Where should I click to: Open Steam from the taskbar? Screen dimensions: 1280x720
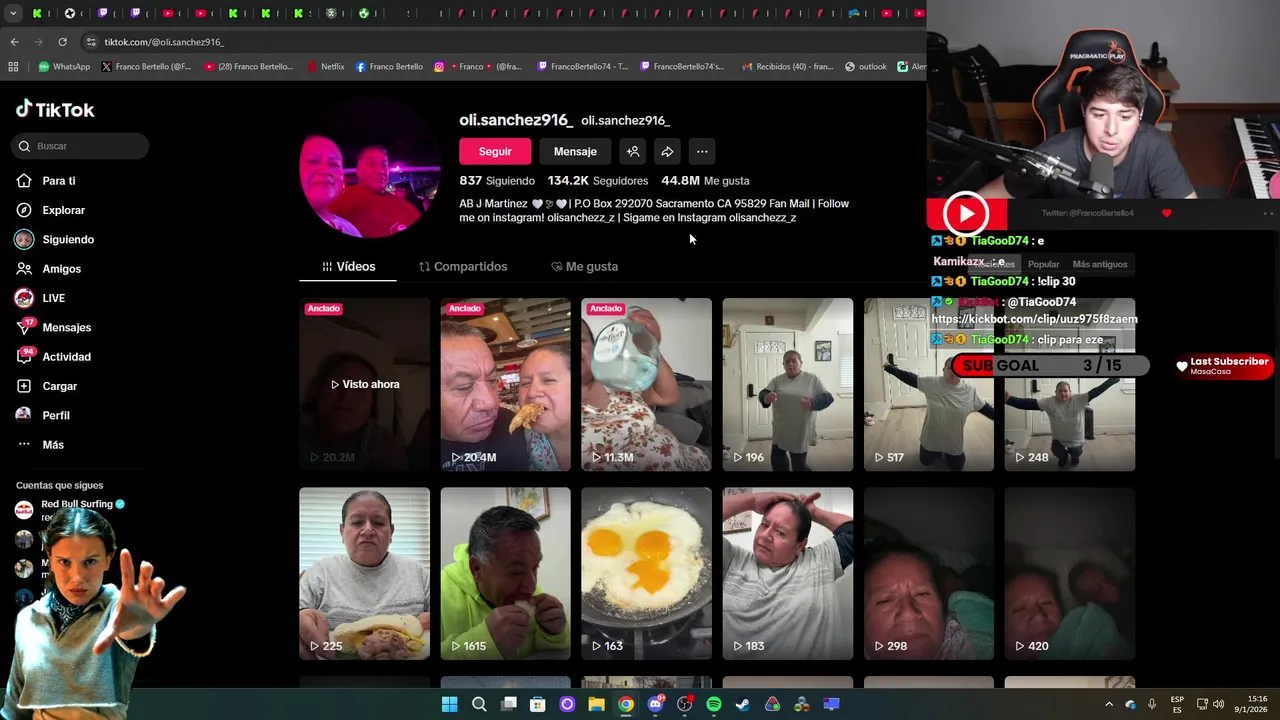(x=743, y=705)
